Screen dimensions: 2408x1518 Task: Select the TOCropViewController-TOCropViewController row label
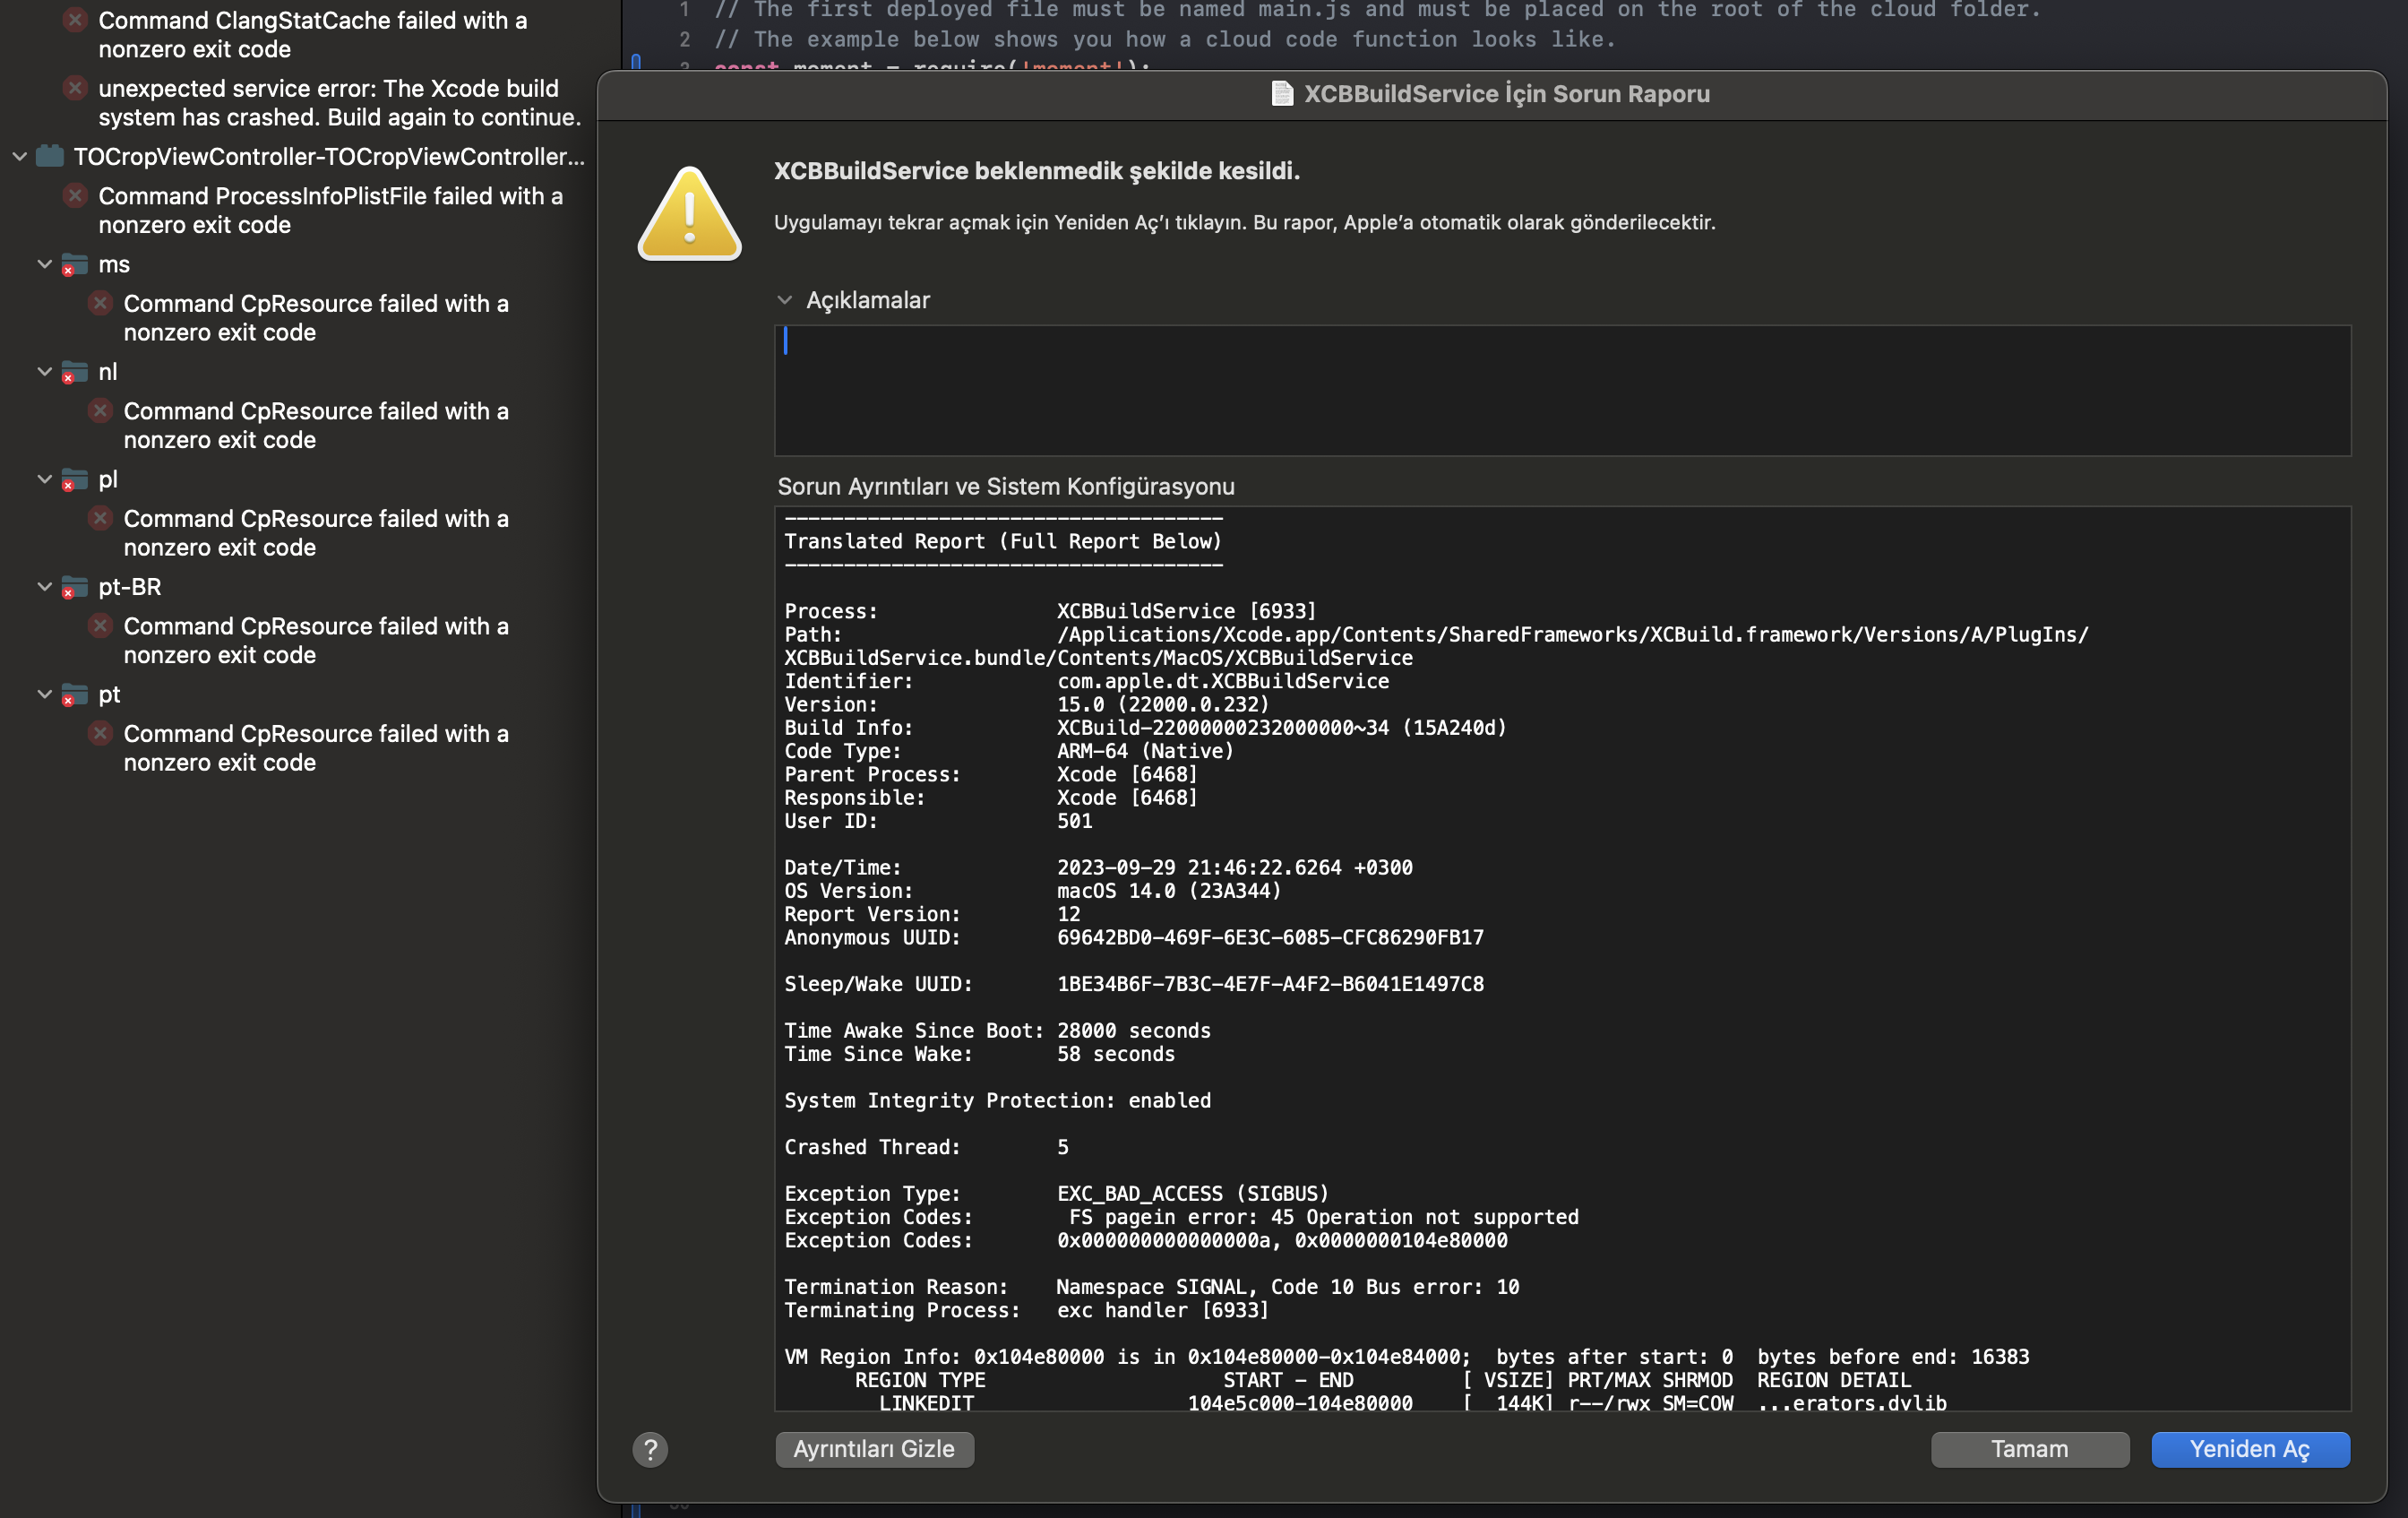pyautogui.click(x=329, y=157)
